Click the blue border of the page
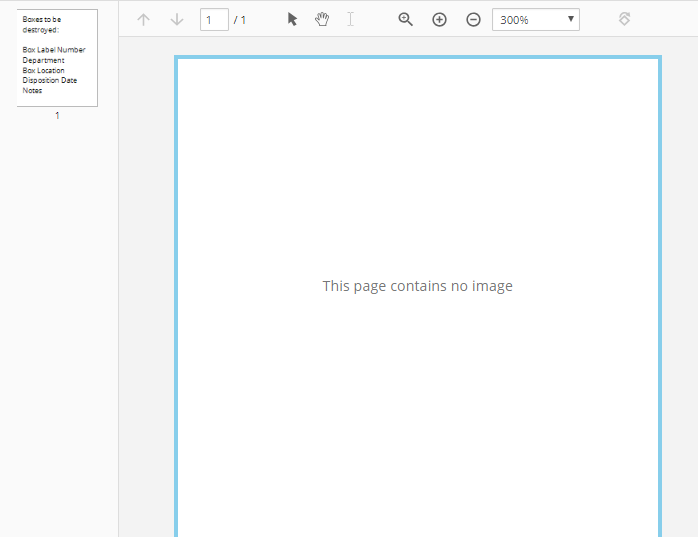The width and height of the screenshot is (698, 537). pos(177,300)
